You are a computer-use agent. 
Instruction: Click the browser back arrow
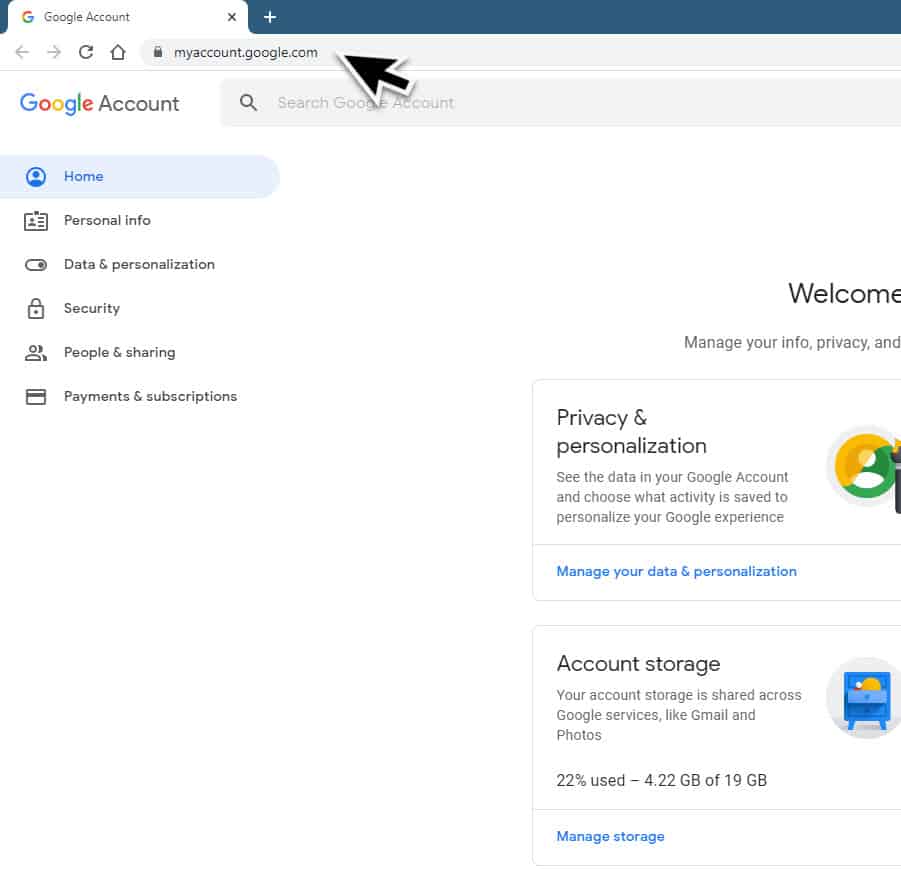click(22, 52)
